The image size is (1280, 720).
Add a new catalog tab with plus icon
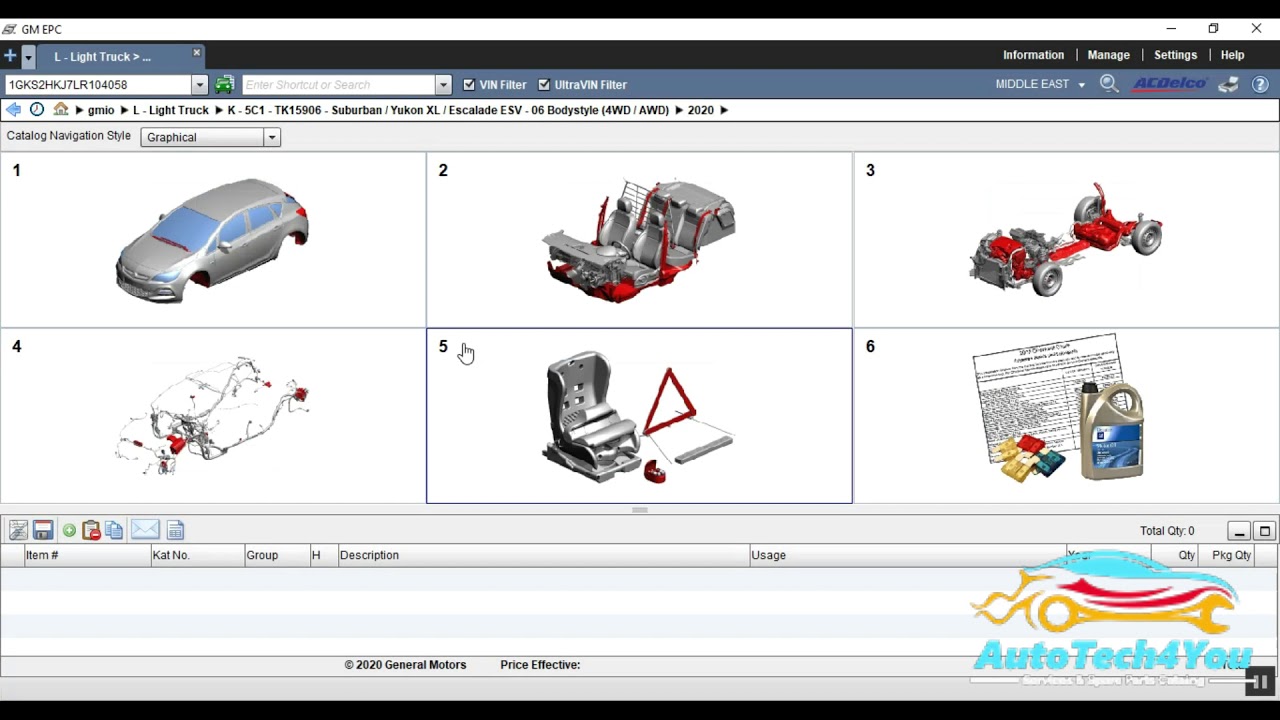pyautogui.click(x=10, y=56)
